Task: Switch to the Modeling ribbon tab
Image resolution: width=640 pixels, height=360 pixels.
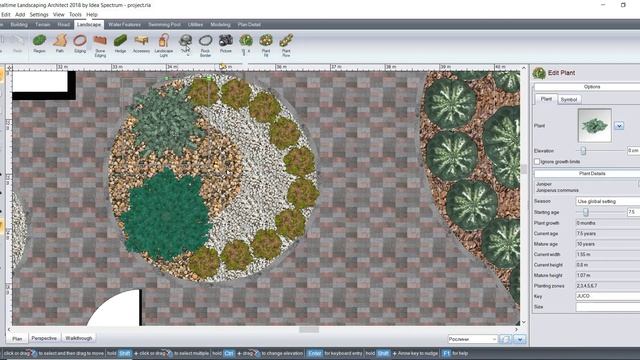Action: pos(220,24)
